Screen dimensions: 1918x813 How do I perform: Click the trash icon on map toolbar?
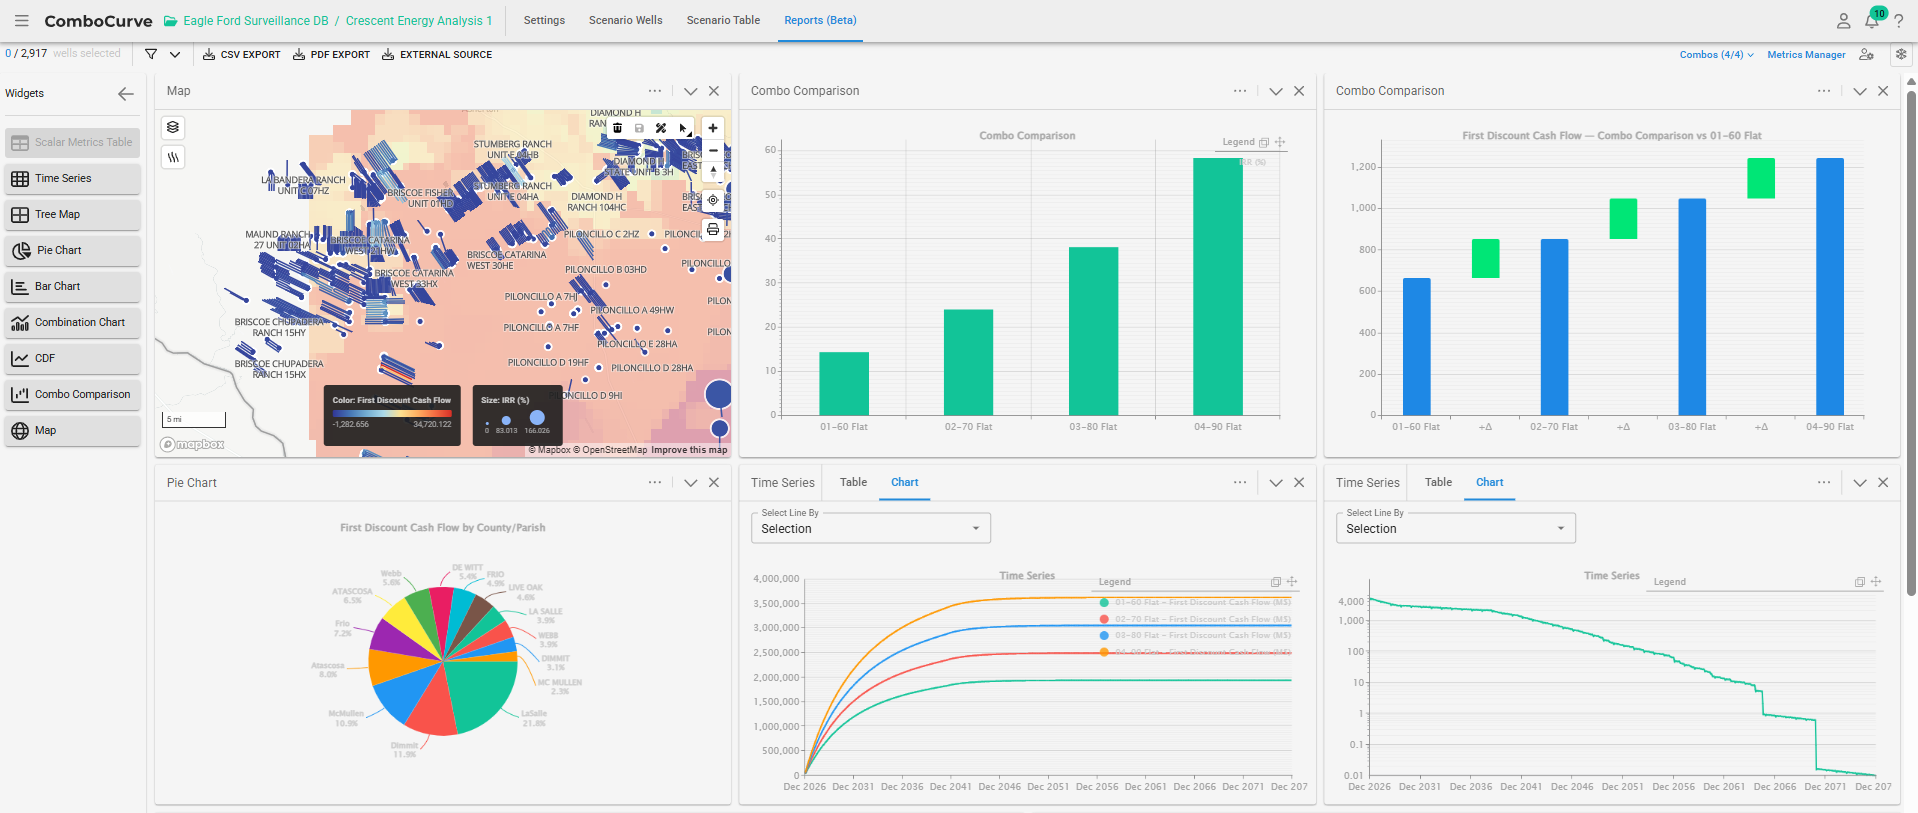click(x=617, y=128)
